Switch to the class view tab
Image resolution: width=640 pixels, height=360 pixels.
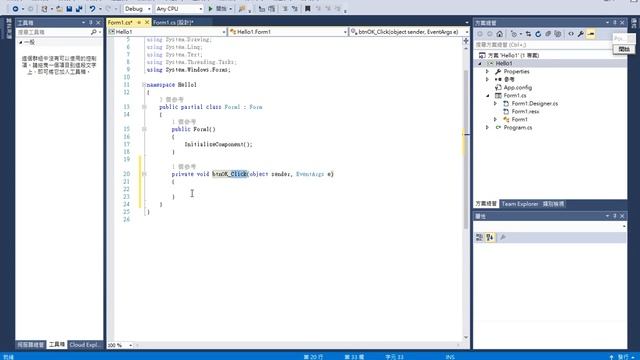[x=553, y=204]
